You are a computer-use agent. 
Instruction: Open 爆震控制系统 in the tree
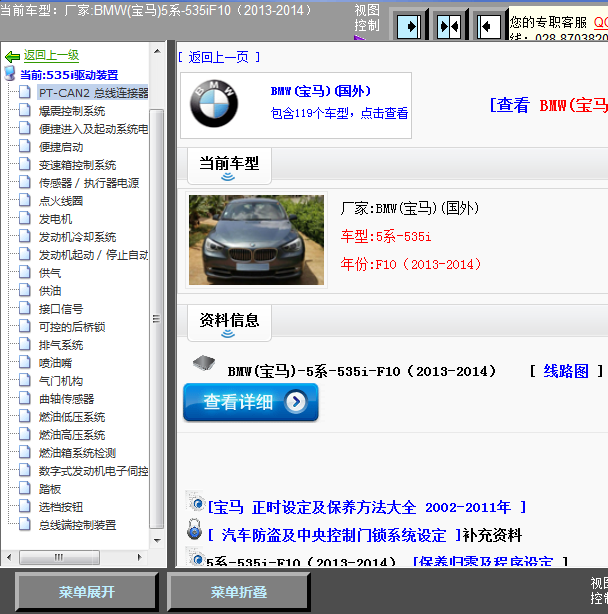[x=72, y=111]
